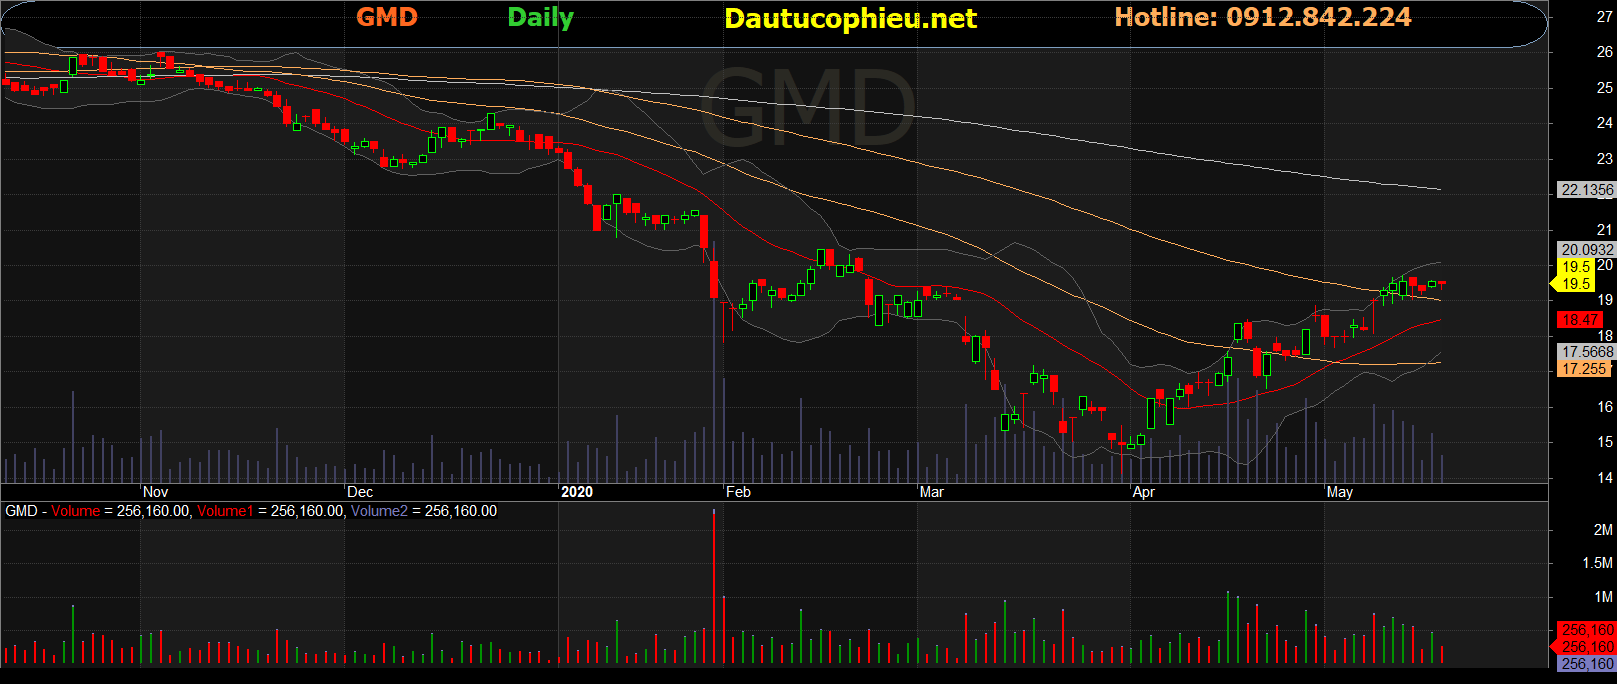Click the blue 256,160 volume tag
This screenshot has width=1617, height=684.
1587,664
